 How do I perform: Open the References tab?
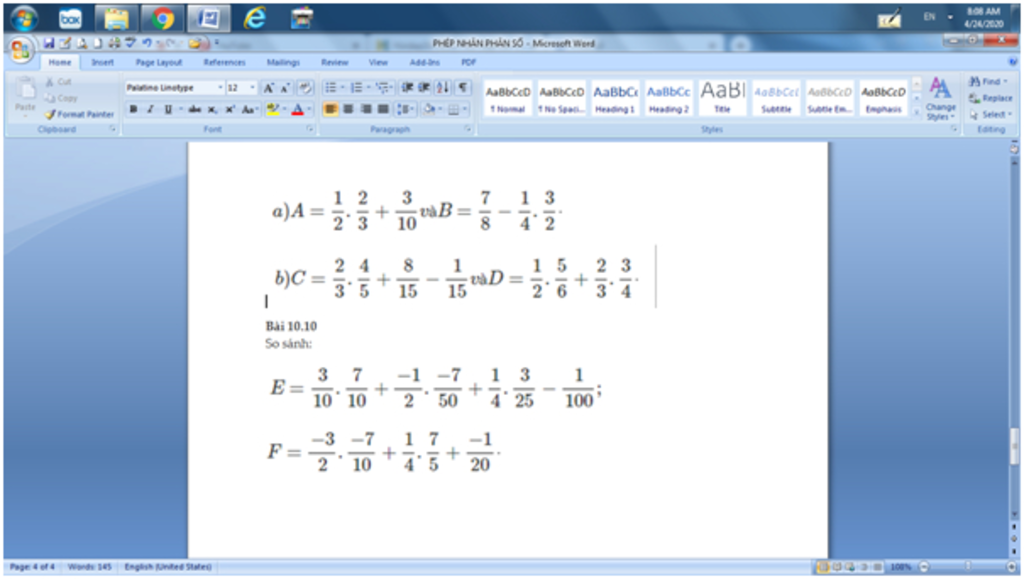(x=224, y=63)
